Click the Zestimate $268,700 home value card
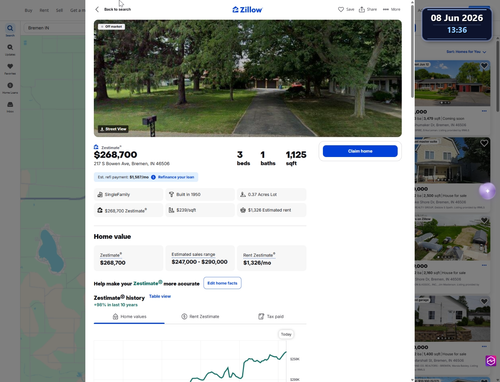This screenshot has height=382, width=500. pyautogui.click(x=128, y=258)
